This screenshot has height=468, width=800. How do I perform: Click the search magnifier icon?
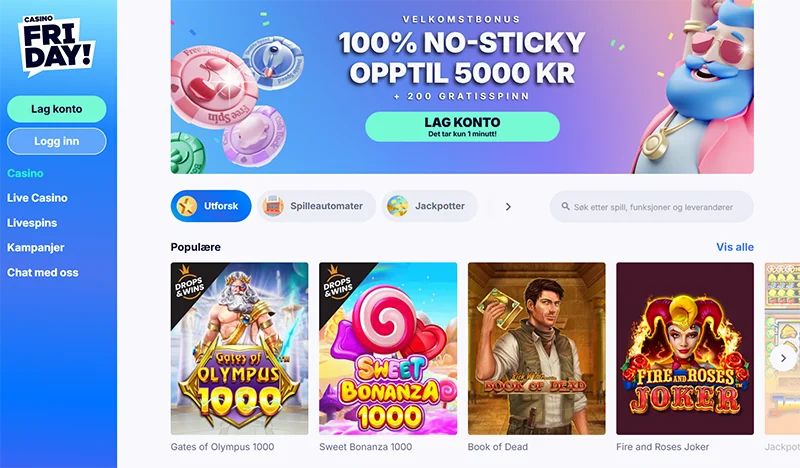pos(565,207)
